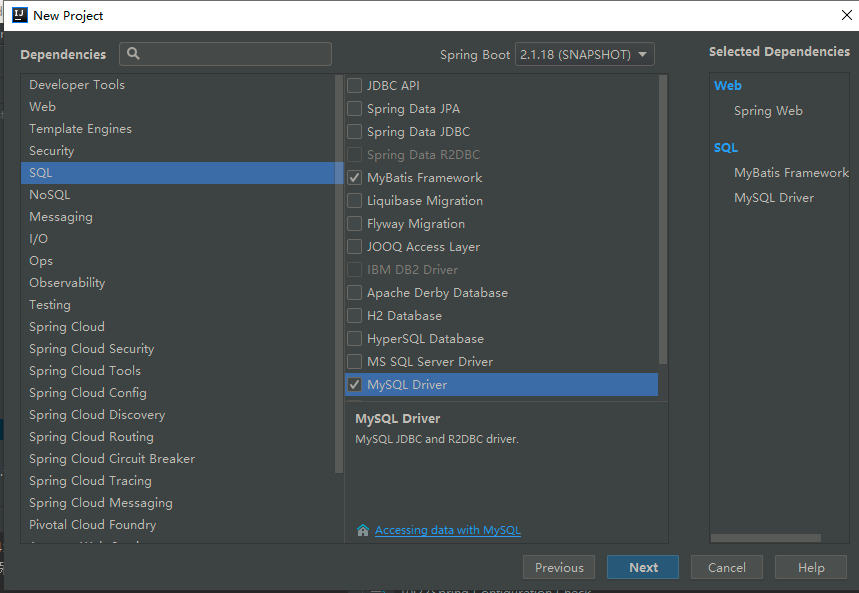Click the home icon beside Accessing data with MySQL
Viewport: 859px width, 593px height.
(363, 530)
